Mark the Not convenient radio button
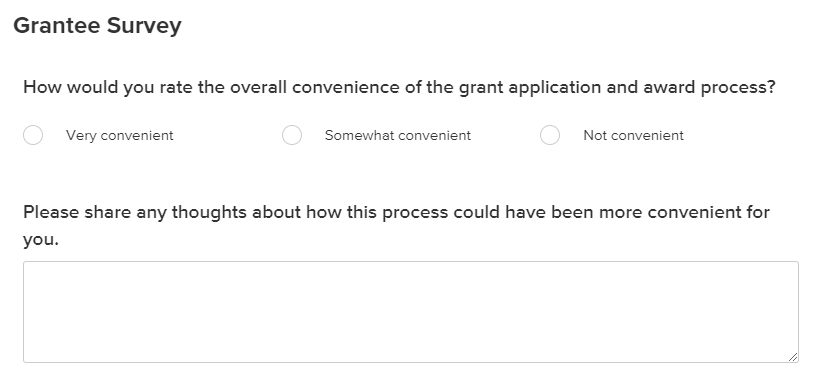 tap(550, 135)
